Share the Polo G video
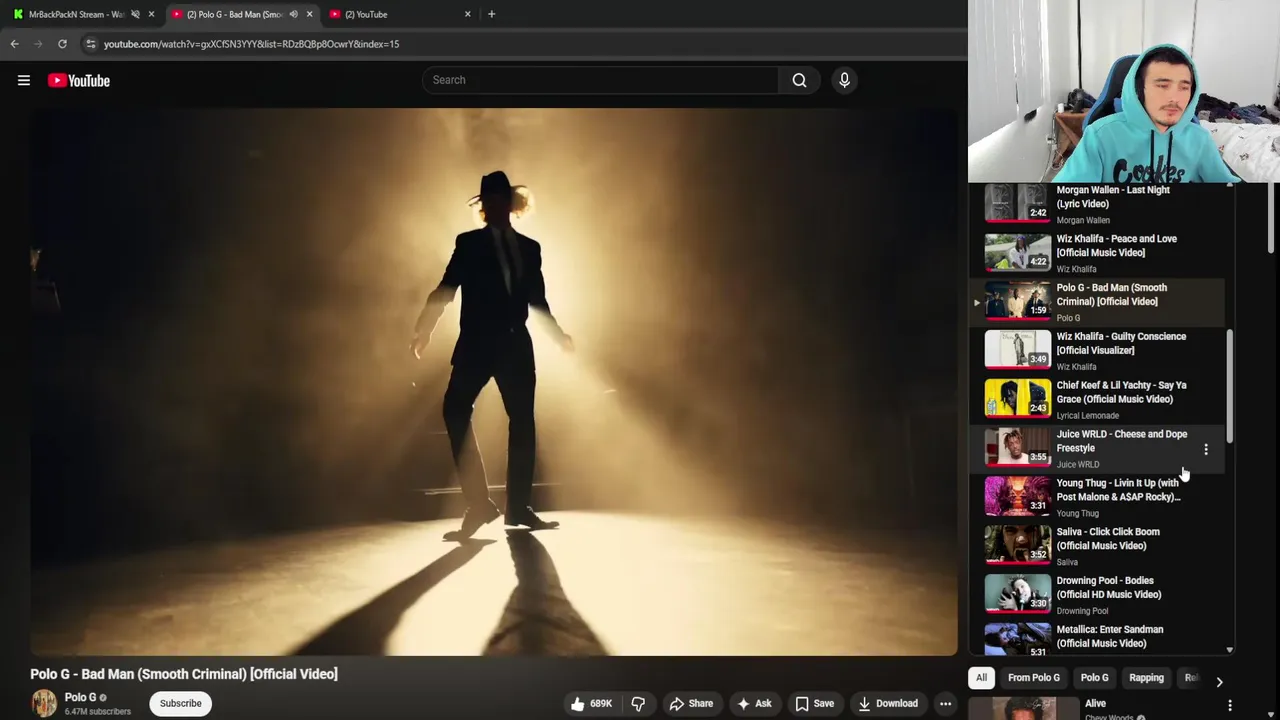The width and height of the screenshot is (1280, 720). pos(691,703)
